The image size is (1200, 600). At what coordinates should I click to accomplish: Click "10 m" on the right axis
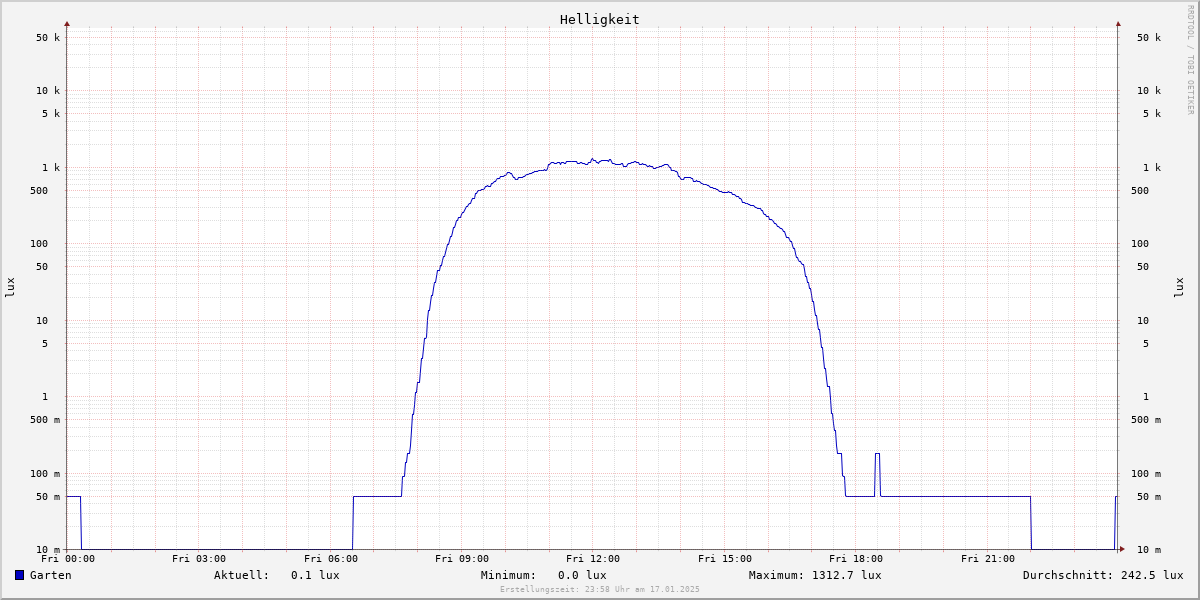(1149, 549)
